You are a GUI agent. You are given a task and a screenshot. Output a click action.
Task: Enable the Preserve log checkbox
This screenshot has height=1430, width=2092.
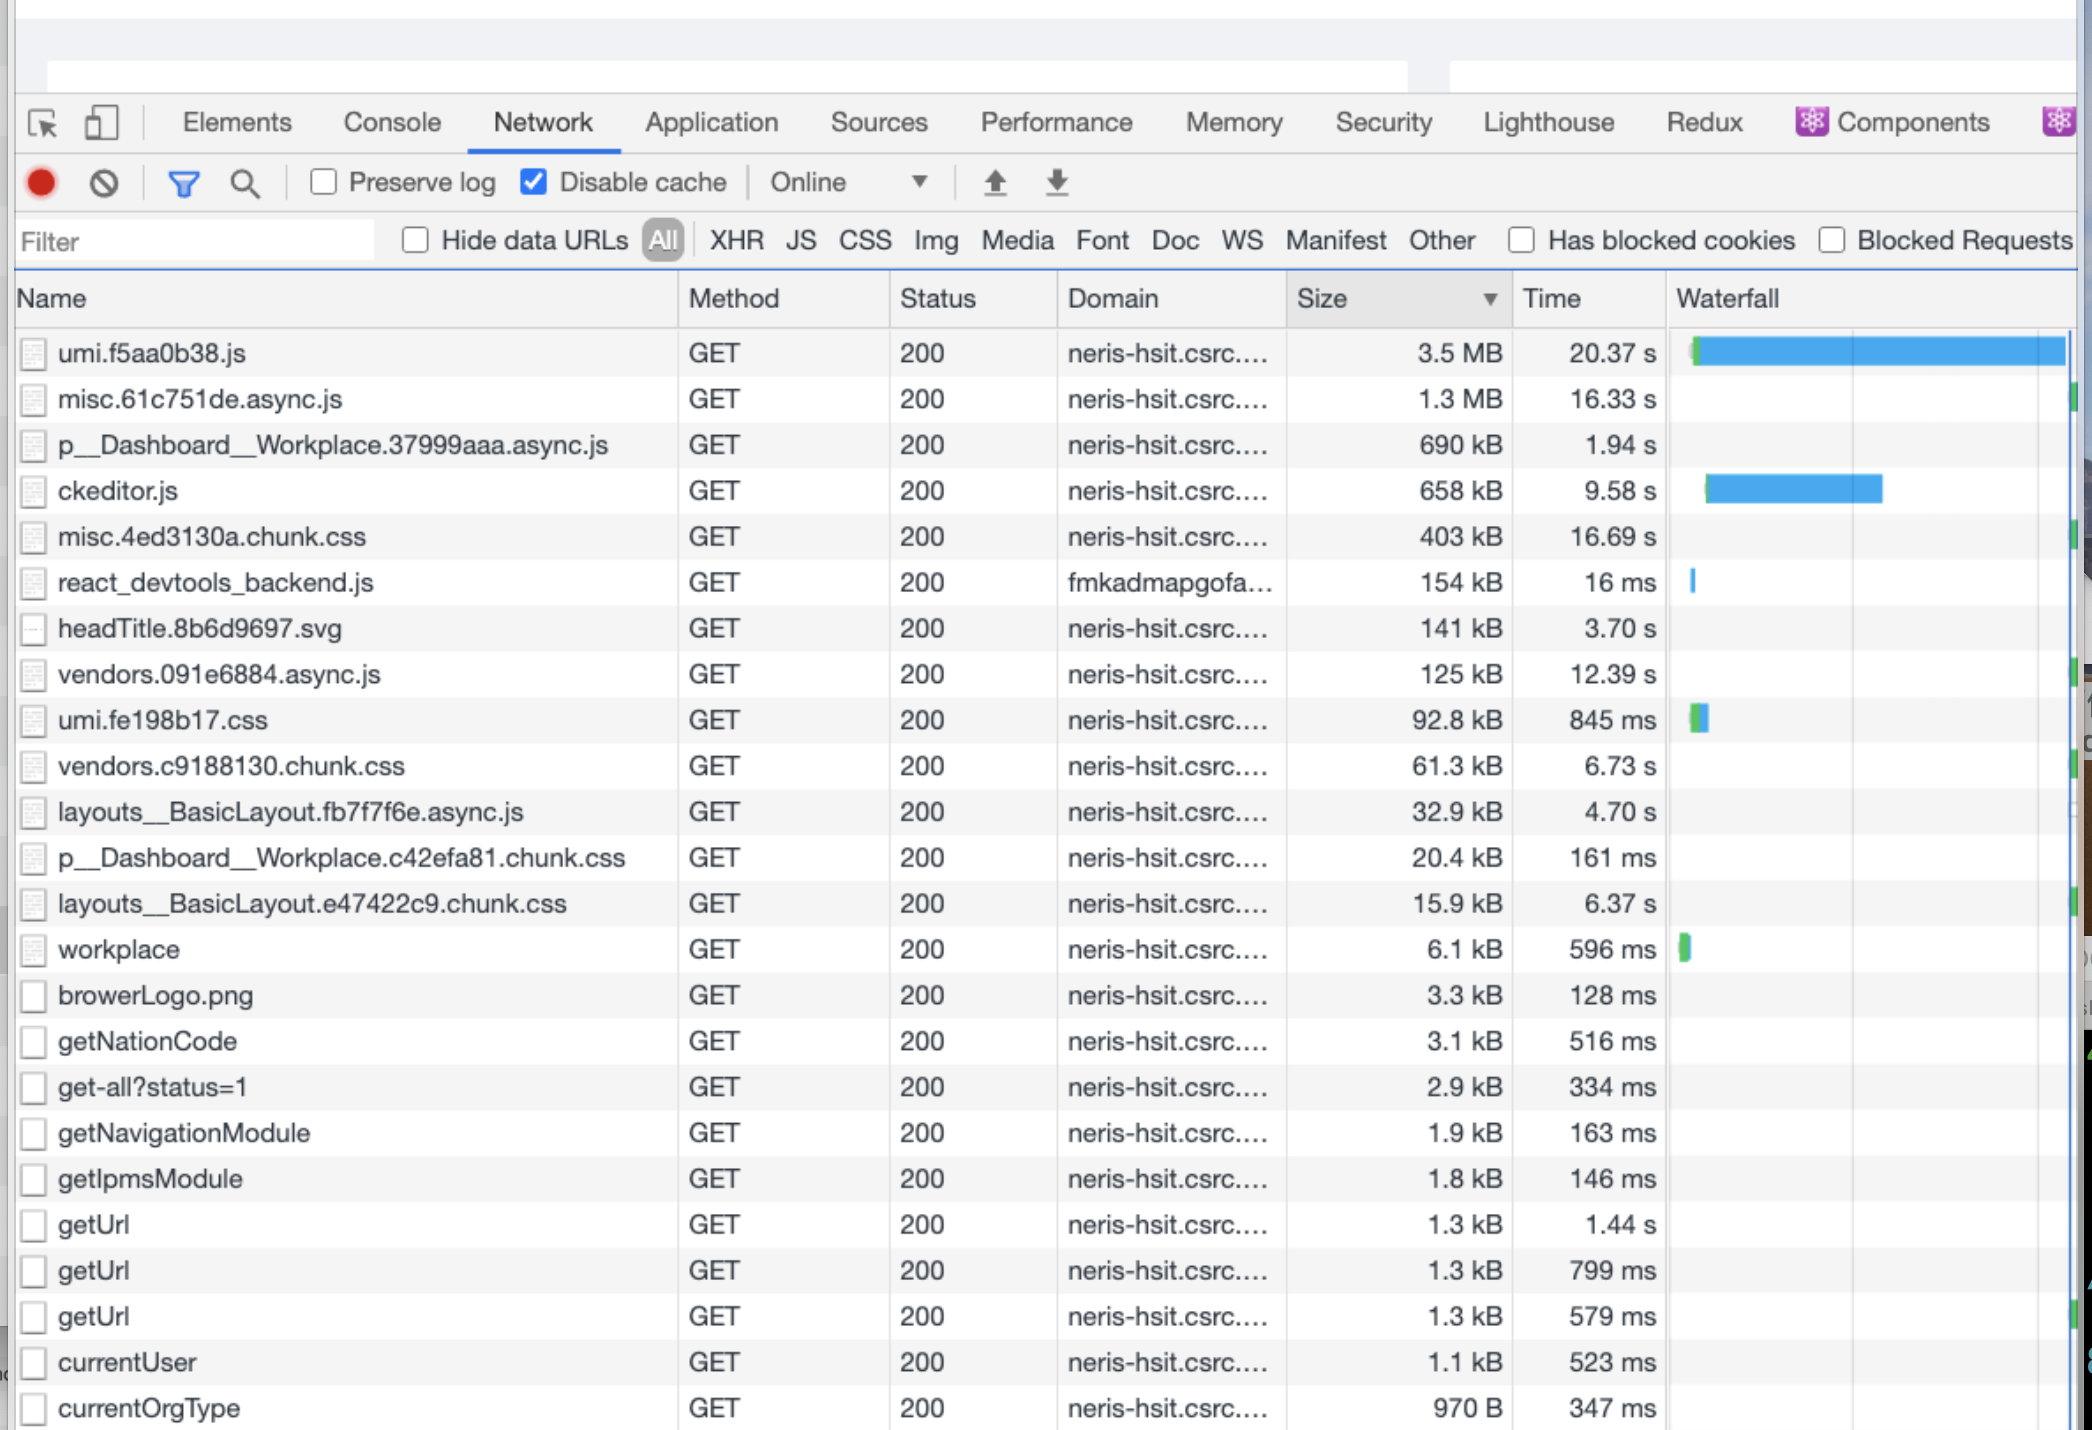(x=323, y=182)
